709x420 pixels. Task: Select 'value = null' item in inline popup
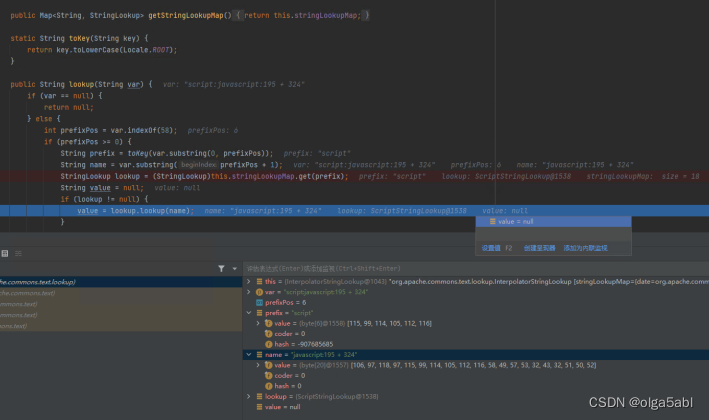tap(553, 222)
